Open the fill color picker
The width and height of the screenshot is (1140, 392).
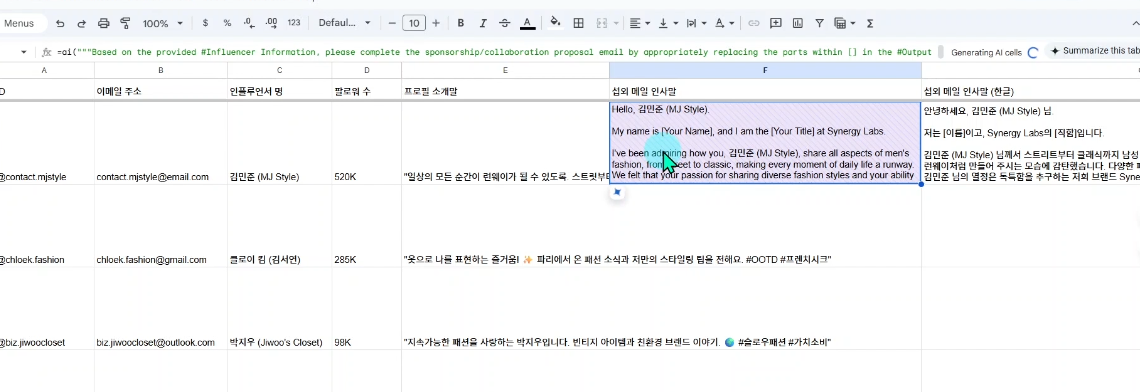tap(555, 23)
